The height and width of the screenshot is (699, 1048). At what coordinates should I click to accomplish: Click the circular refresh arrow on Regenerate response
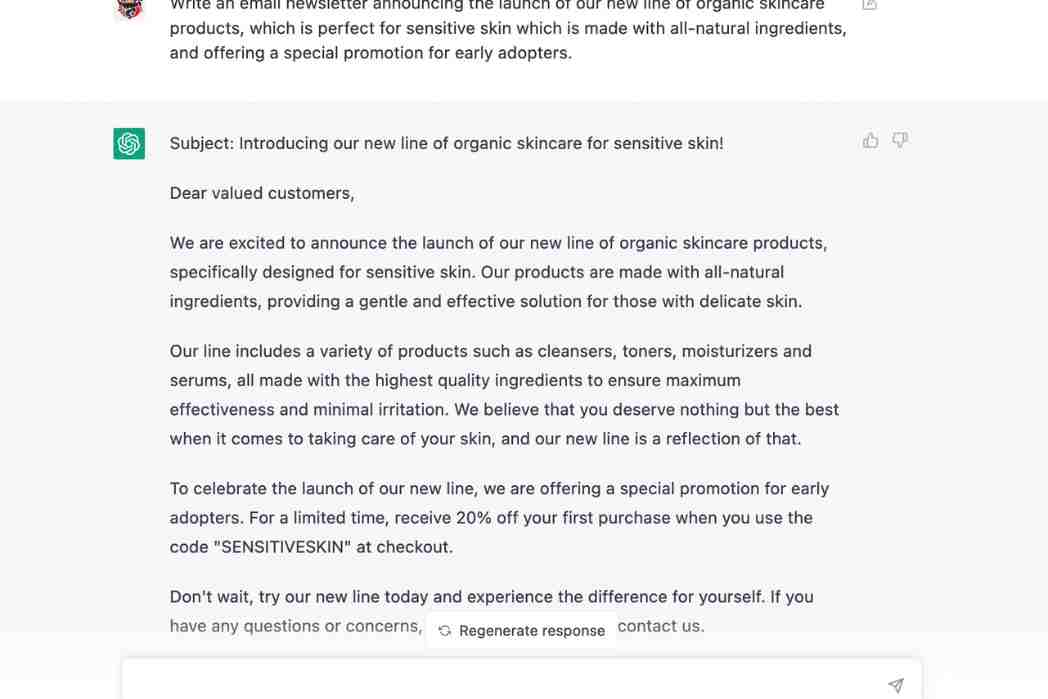click(x=444, y=630)
